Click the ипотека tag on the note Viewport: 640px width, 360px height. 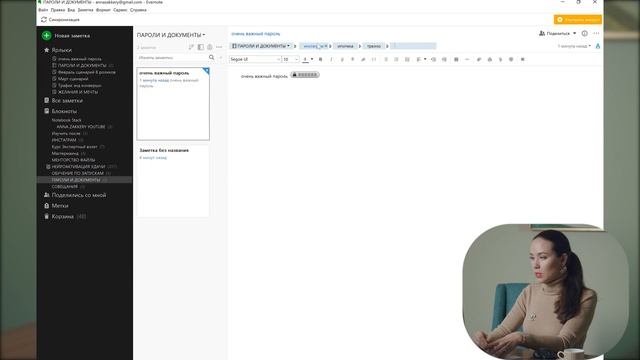[x=345, y=46]
